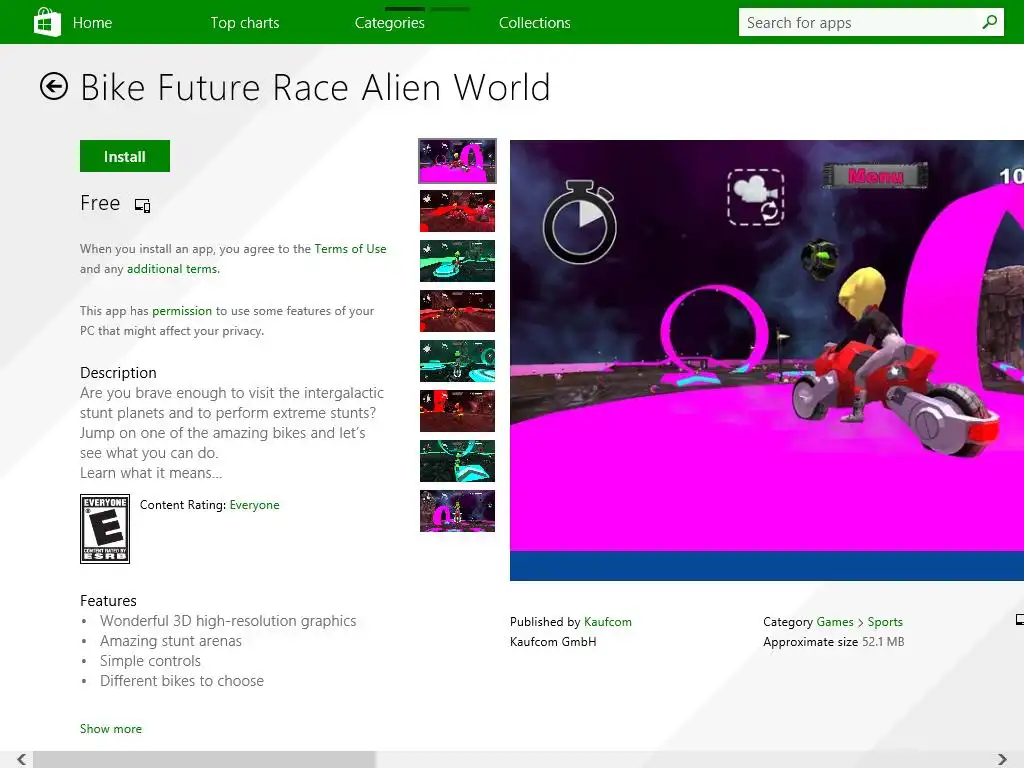The height and width of the screenshot is (768, 1024).
Task: Click the stopwatch icon in the screenshot
Action: [x=580, y=222]
